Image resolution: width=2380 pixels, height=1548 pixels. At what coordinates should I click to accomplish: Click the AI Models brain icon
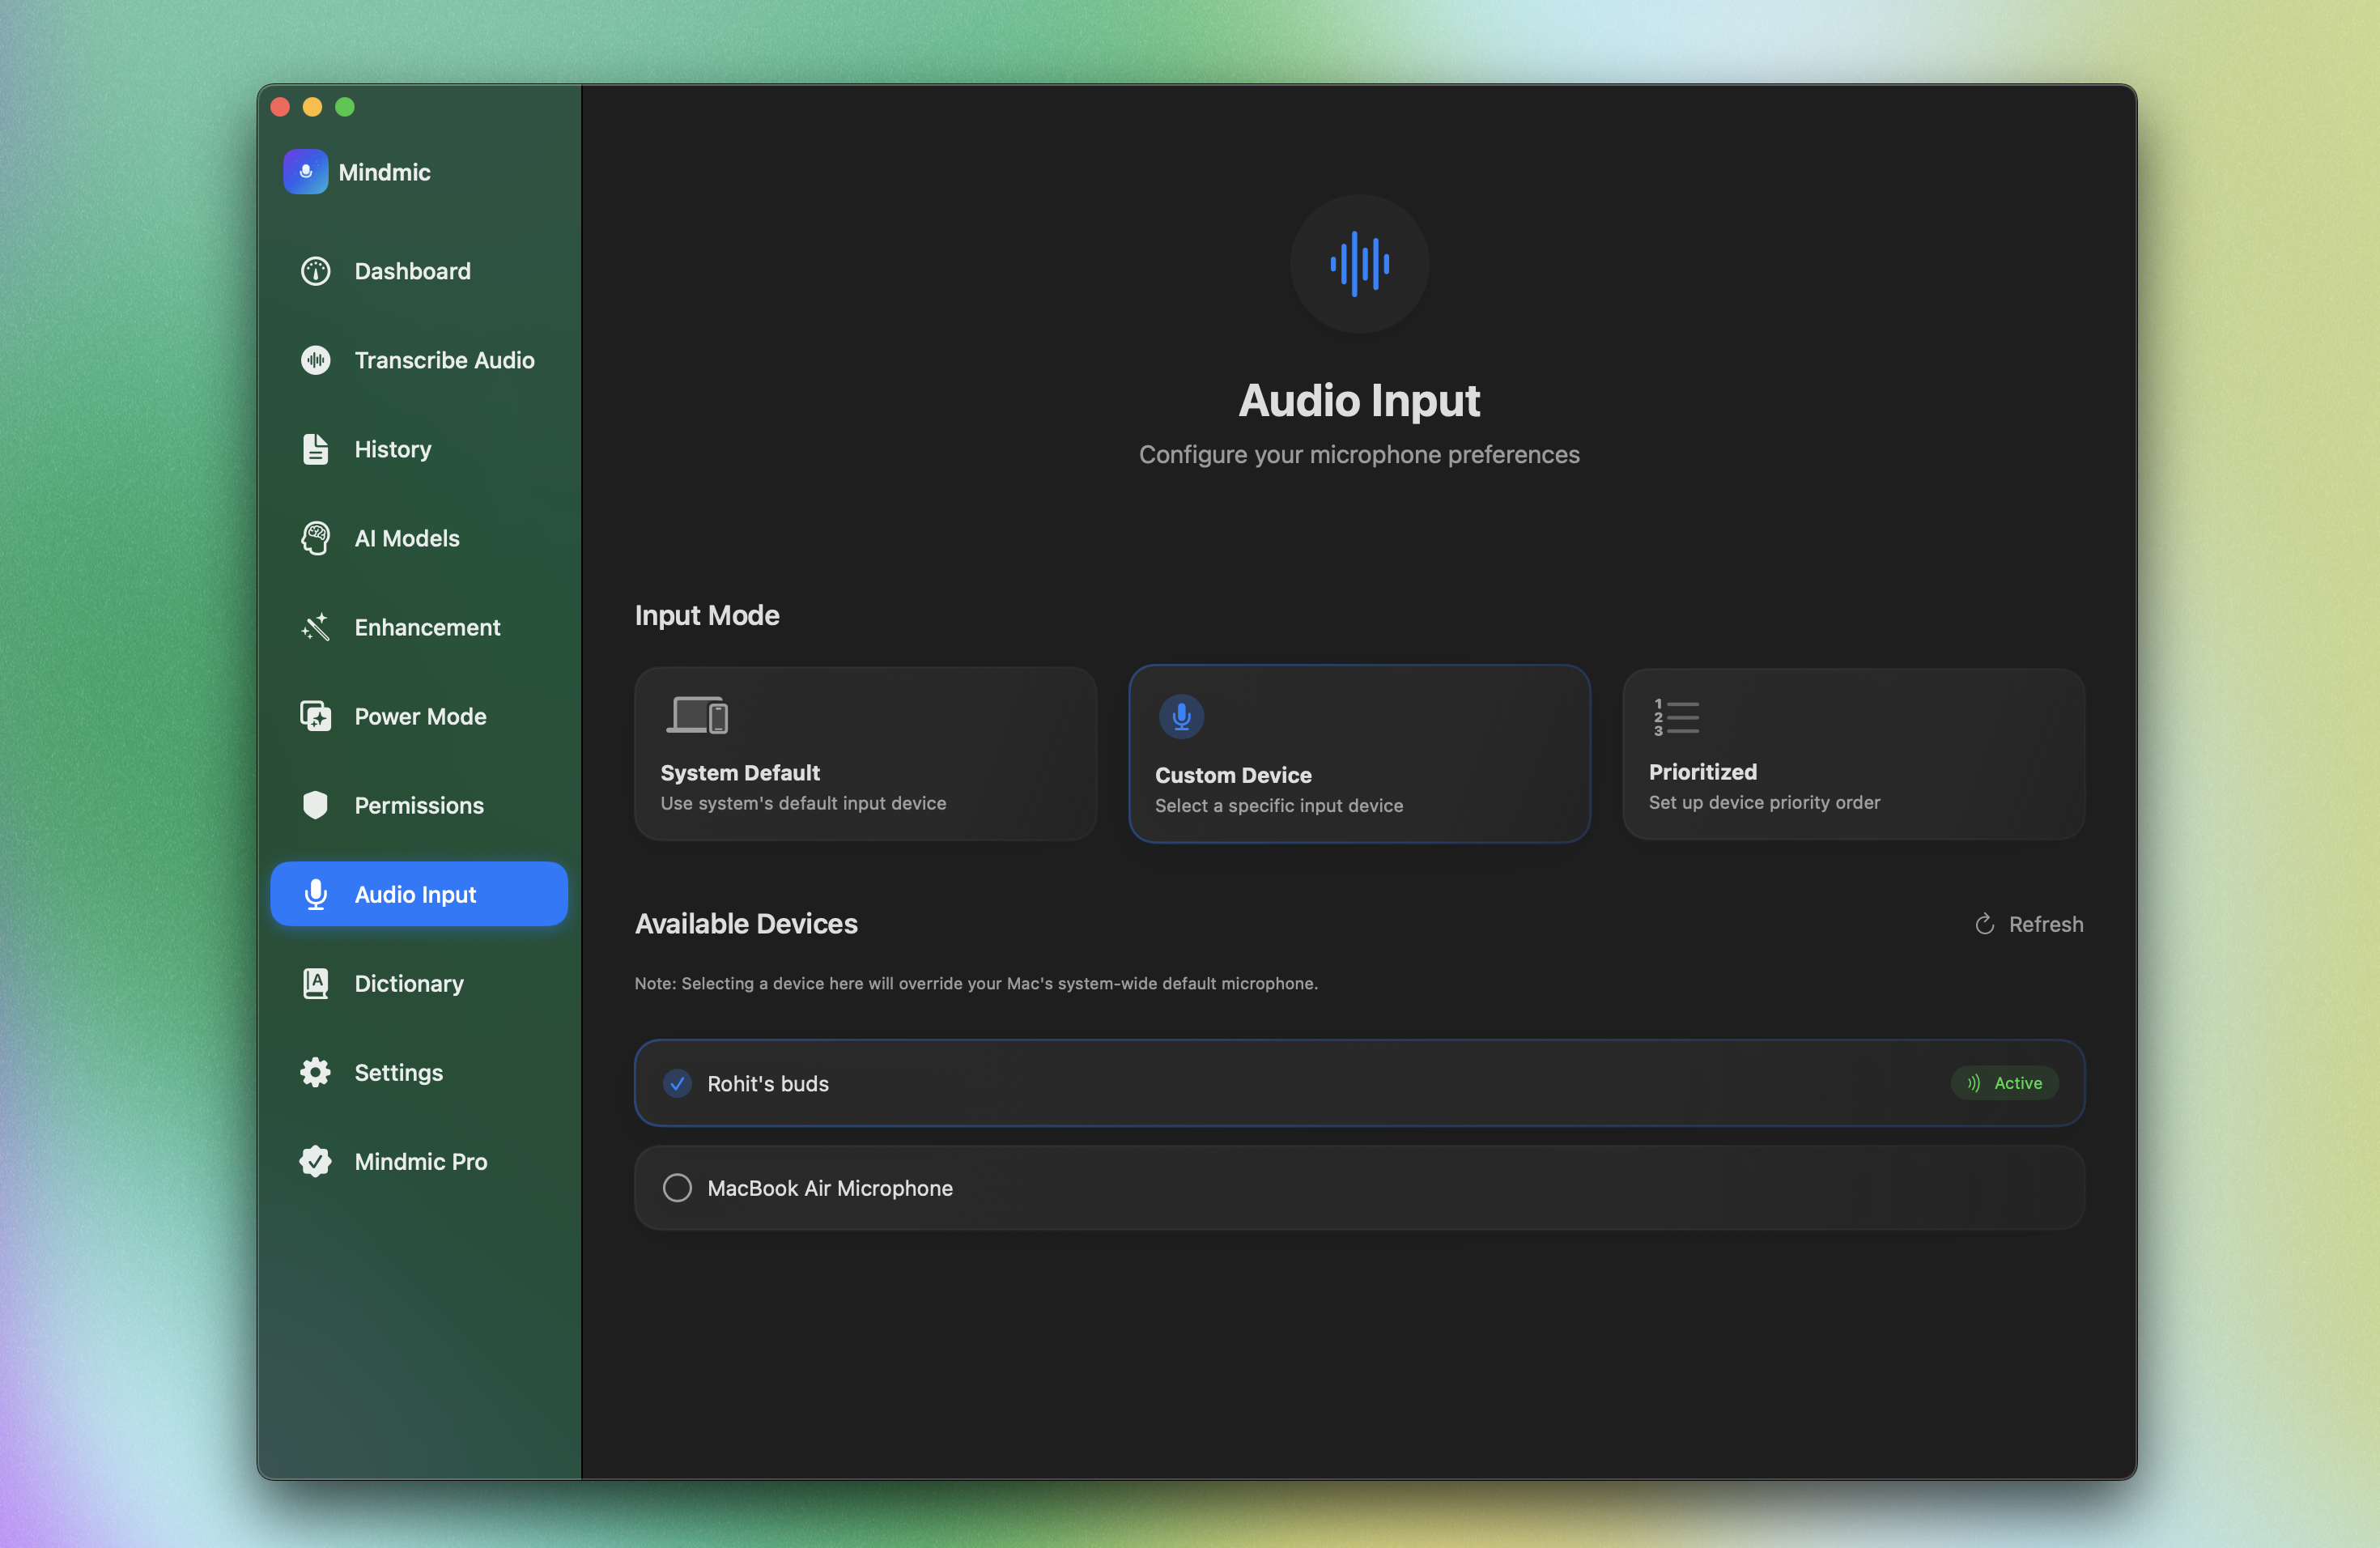315,538
